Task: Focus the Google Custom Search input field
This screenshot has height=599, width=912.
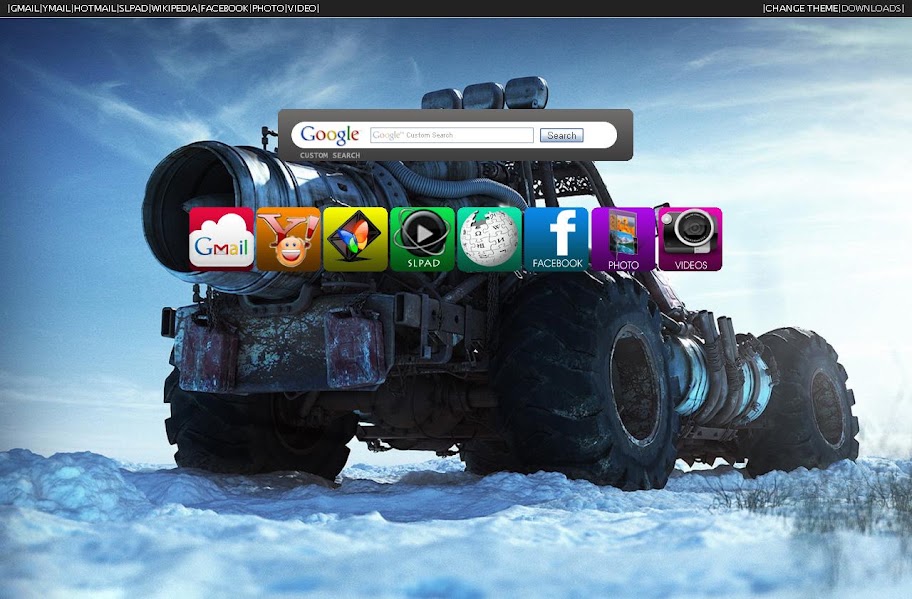Action: [452, 135]
